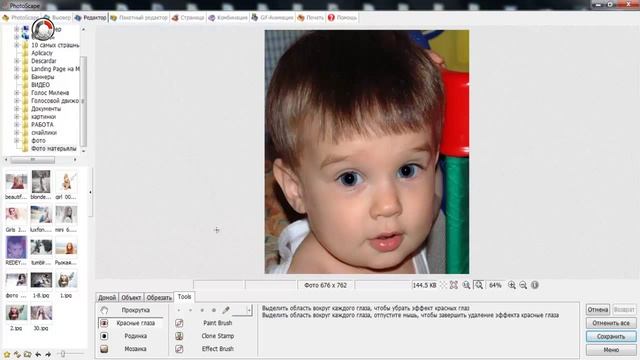Select the Мозаика mosaic tool
640x360 pixels.
(131, 349)
